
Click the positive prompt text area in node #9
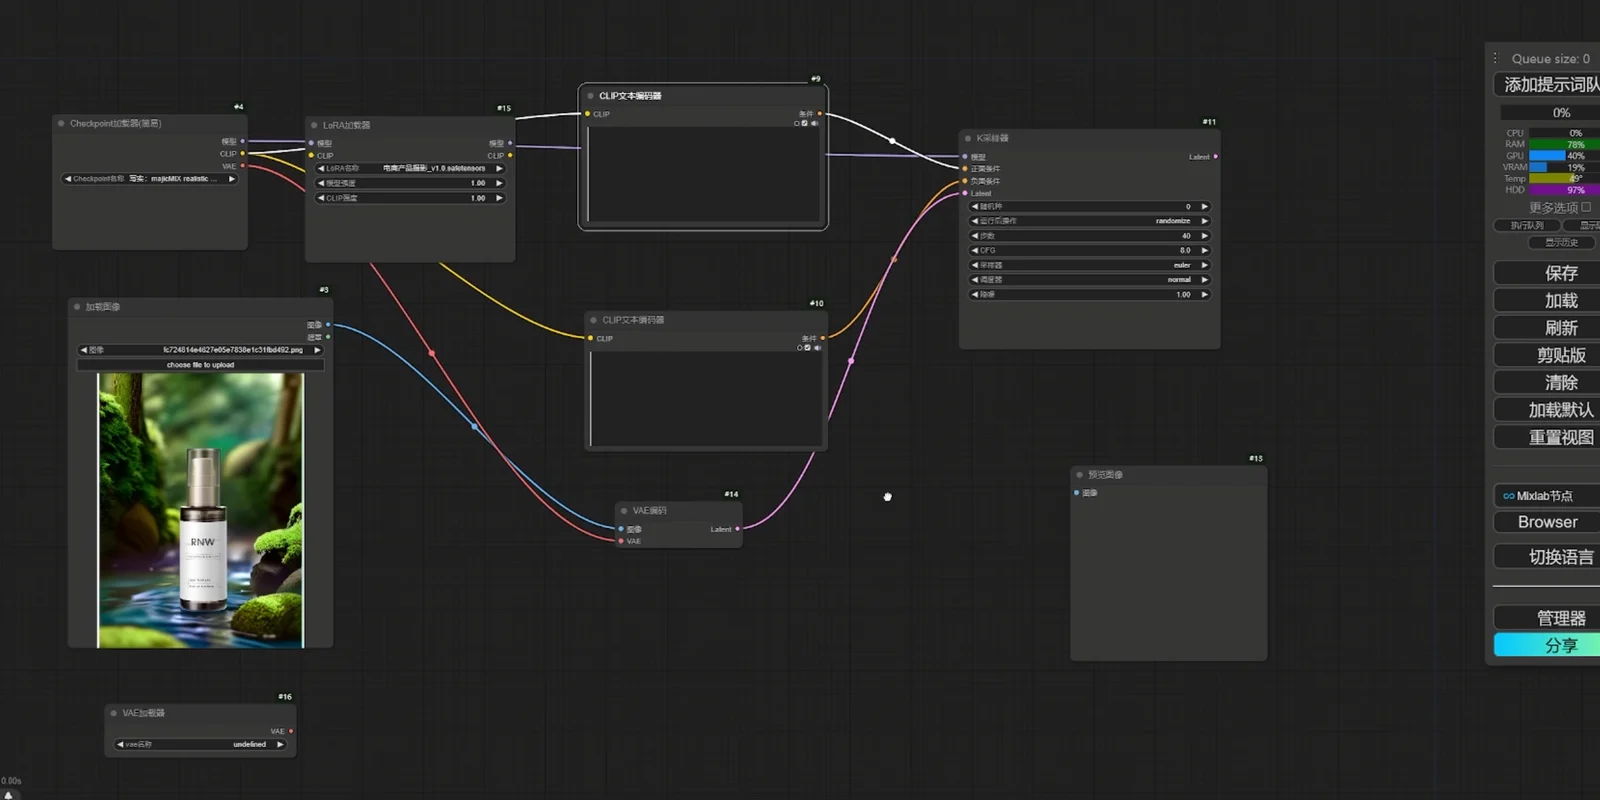[x=703, y=174]
